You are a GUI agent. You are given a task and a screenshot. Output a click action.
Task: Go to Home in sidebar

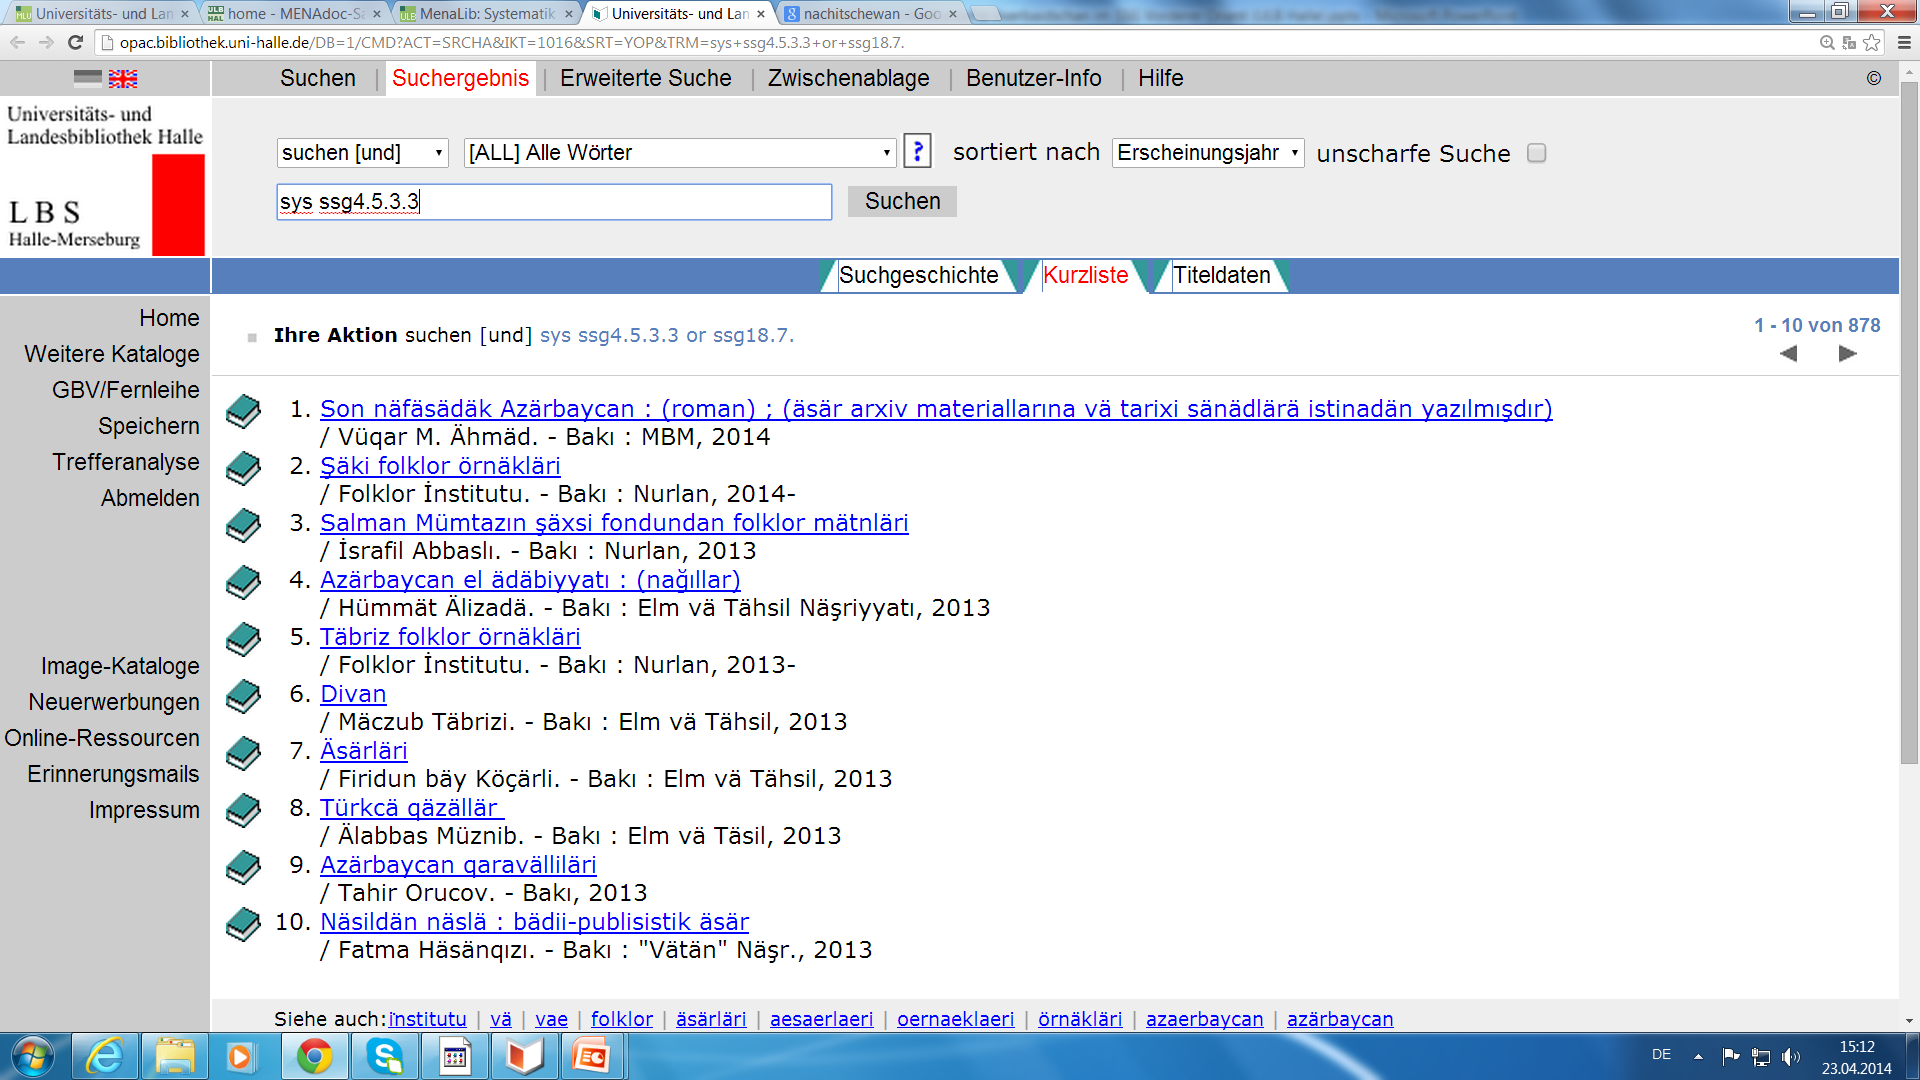click(169, 318)
